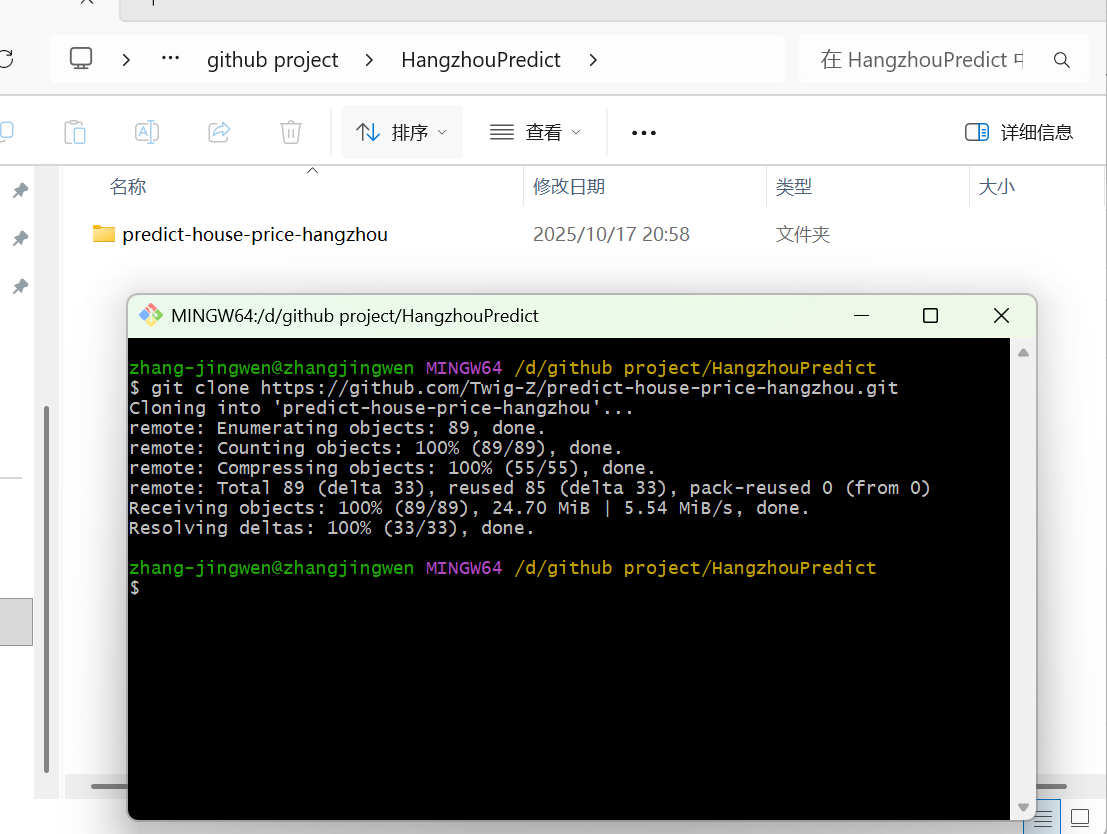The height and width of the screenshot is (834, 1107).
Task: Switch to details list view icon
Action: [1043, 818]
